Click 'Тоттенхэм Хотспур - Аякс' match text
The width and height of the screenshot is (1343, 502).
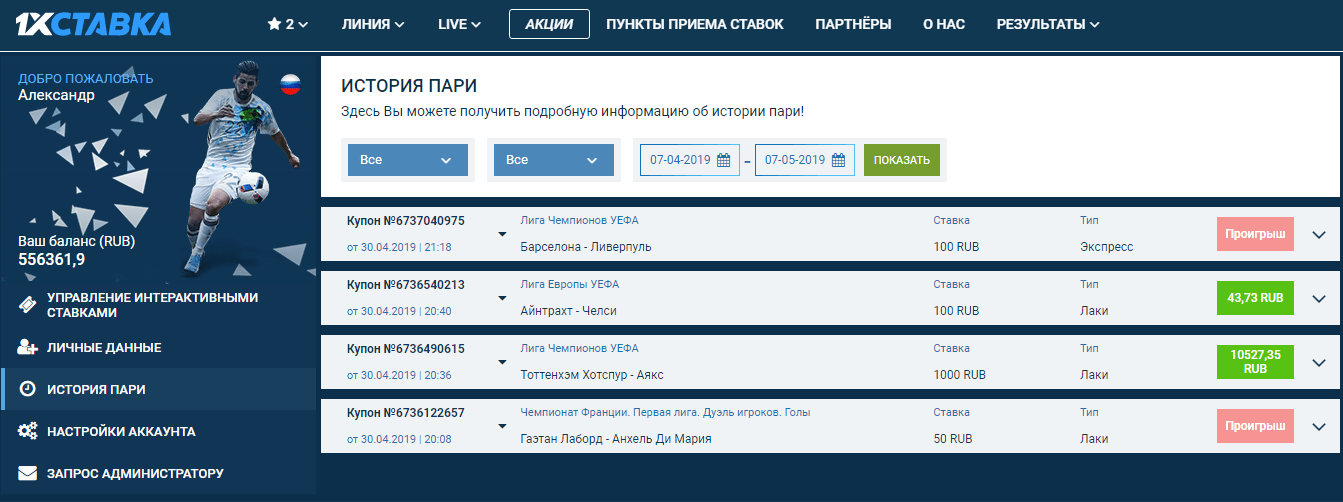591,374
